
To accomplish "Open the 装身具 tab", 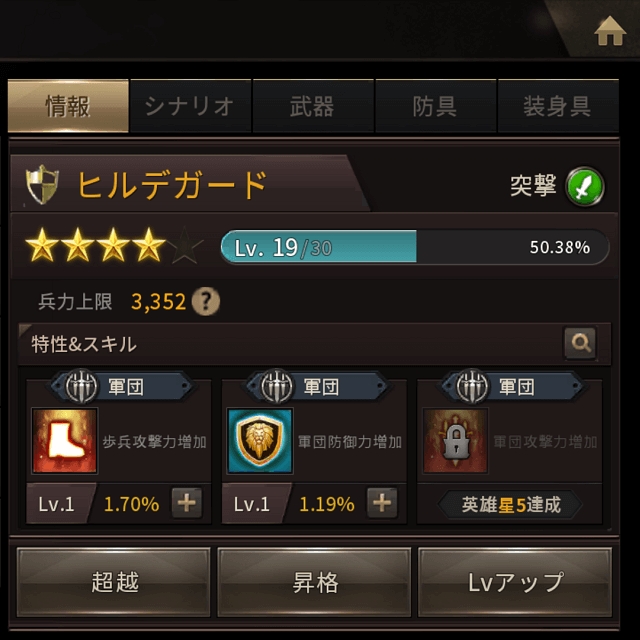I will click(558, 106).
